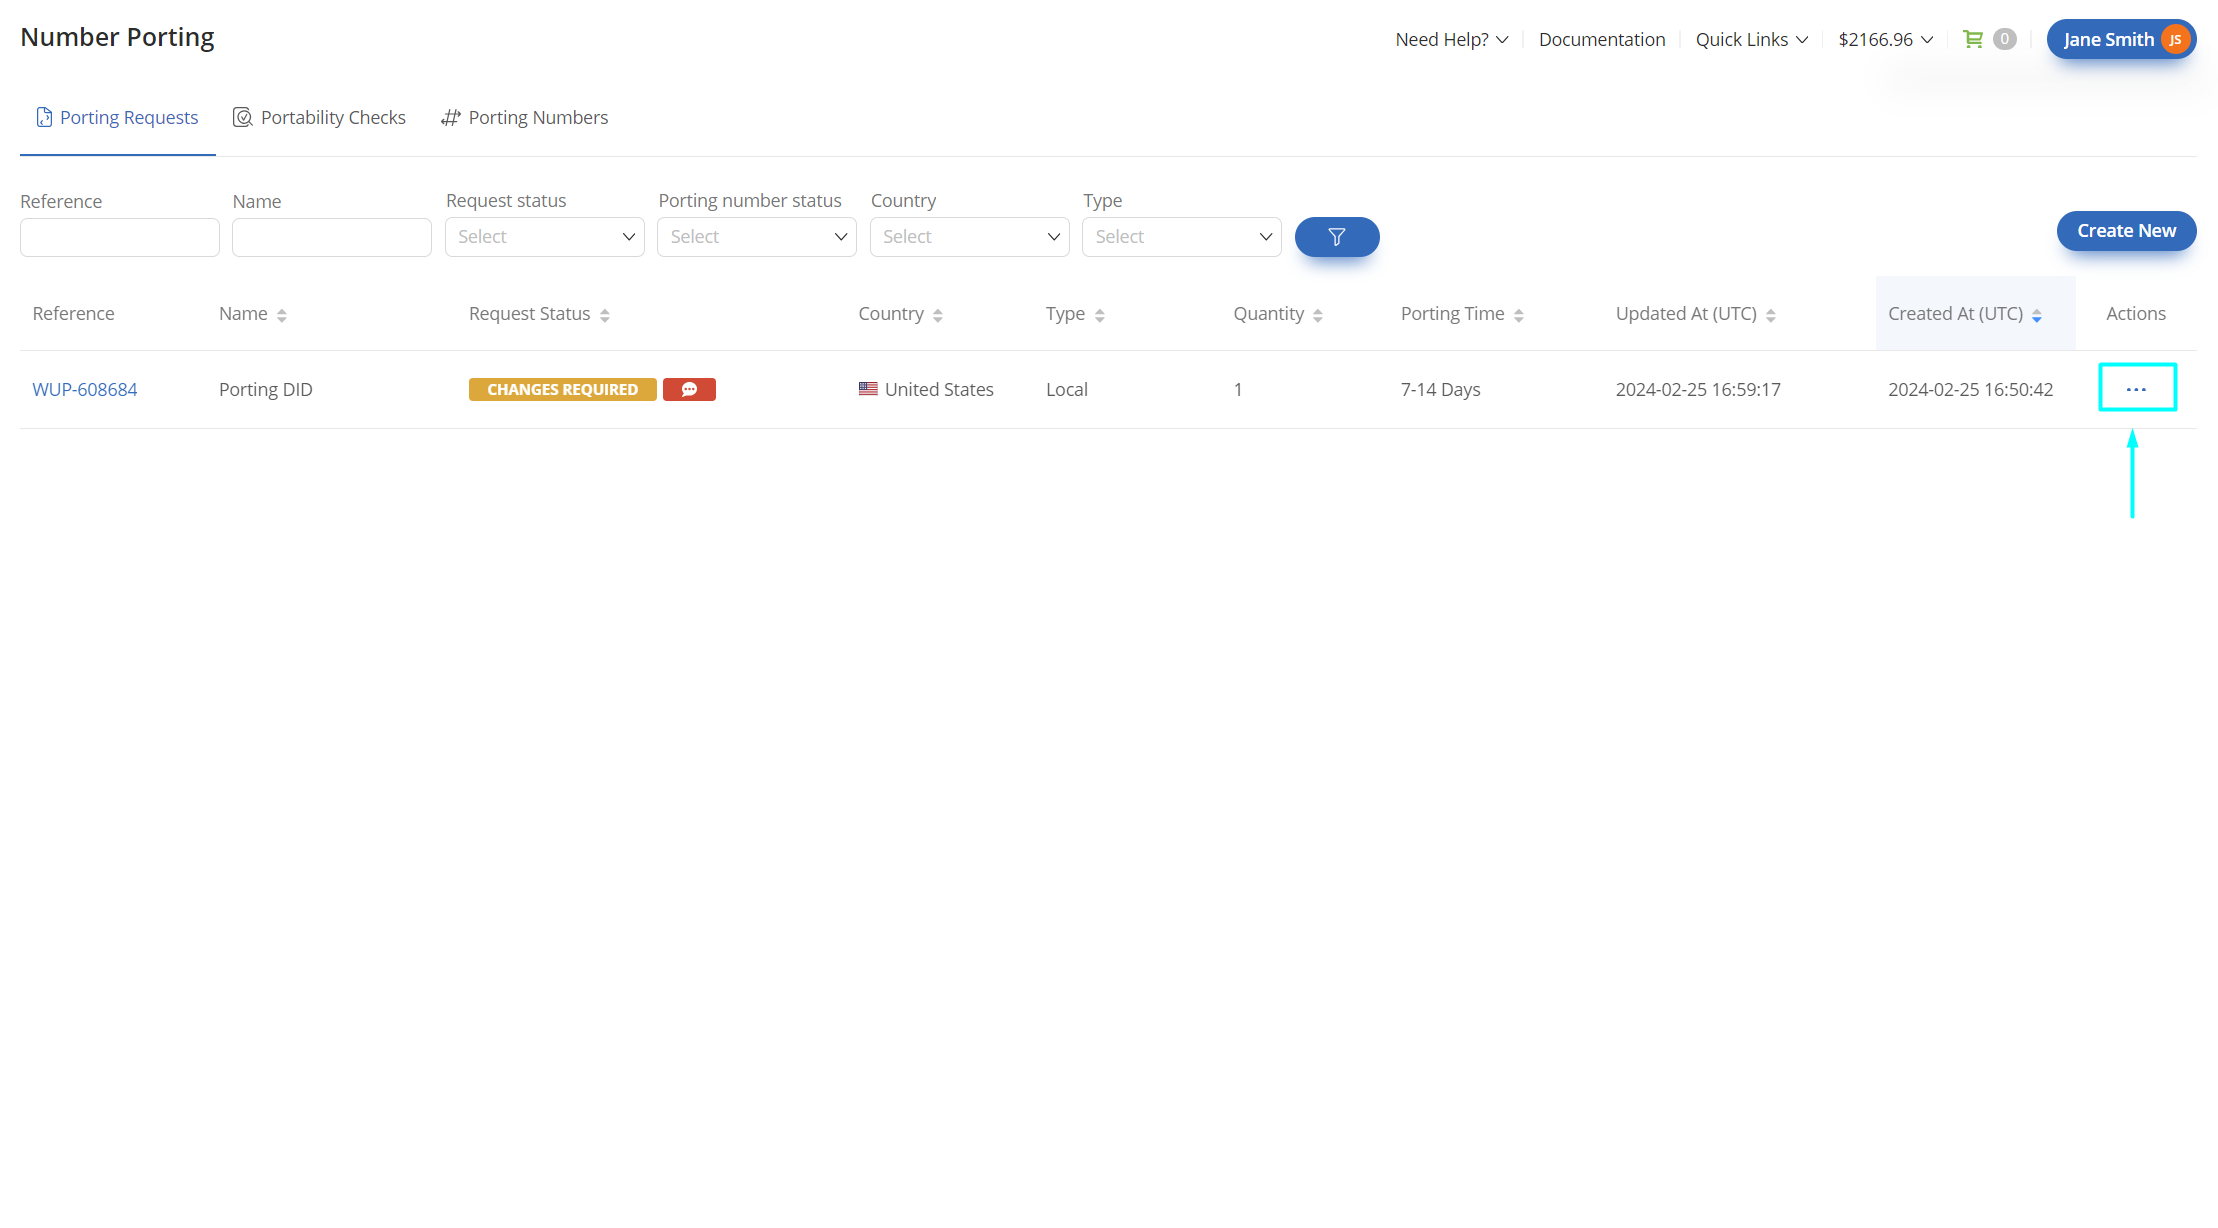Image resolution: width=2218 pixels, height=1228 pixels.
Task: Click the JS avatar on Jane Smith
Action: 2174,39
